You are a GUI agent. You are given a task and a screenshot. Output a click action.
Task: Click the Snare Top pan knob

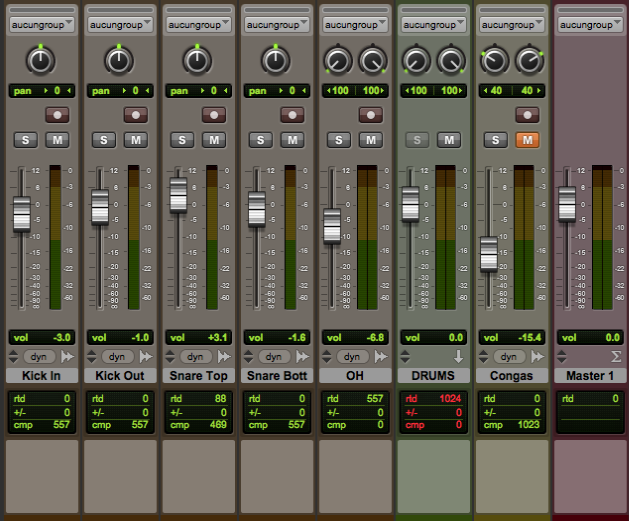[197, 61]
